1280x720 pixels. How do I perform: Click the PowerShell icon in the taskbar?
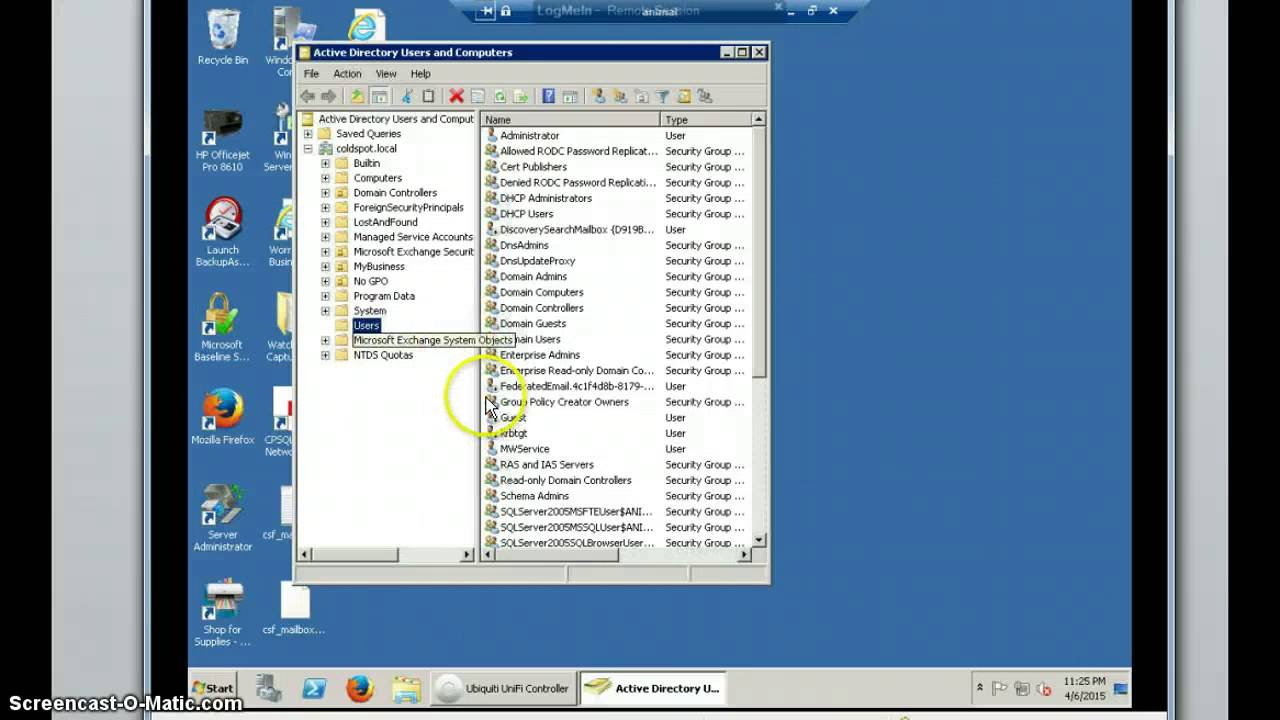pos(314,688)
